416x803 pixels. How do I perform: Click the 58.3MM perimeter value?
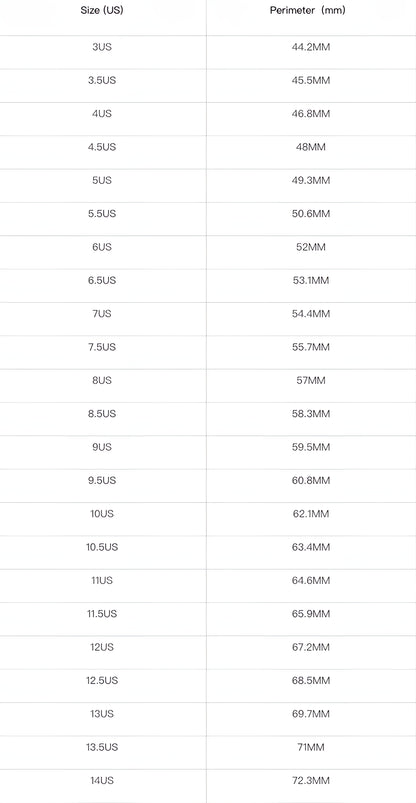(311, 413)
